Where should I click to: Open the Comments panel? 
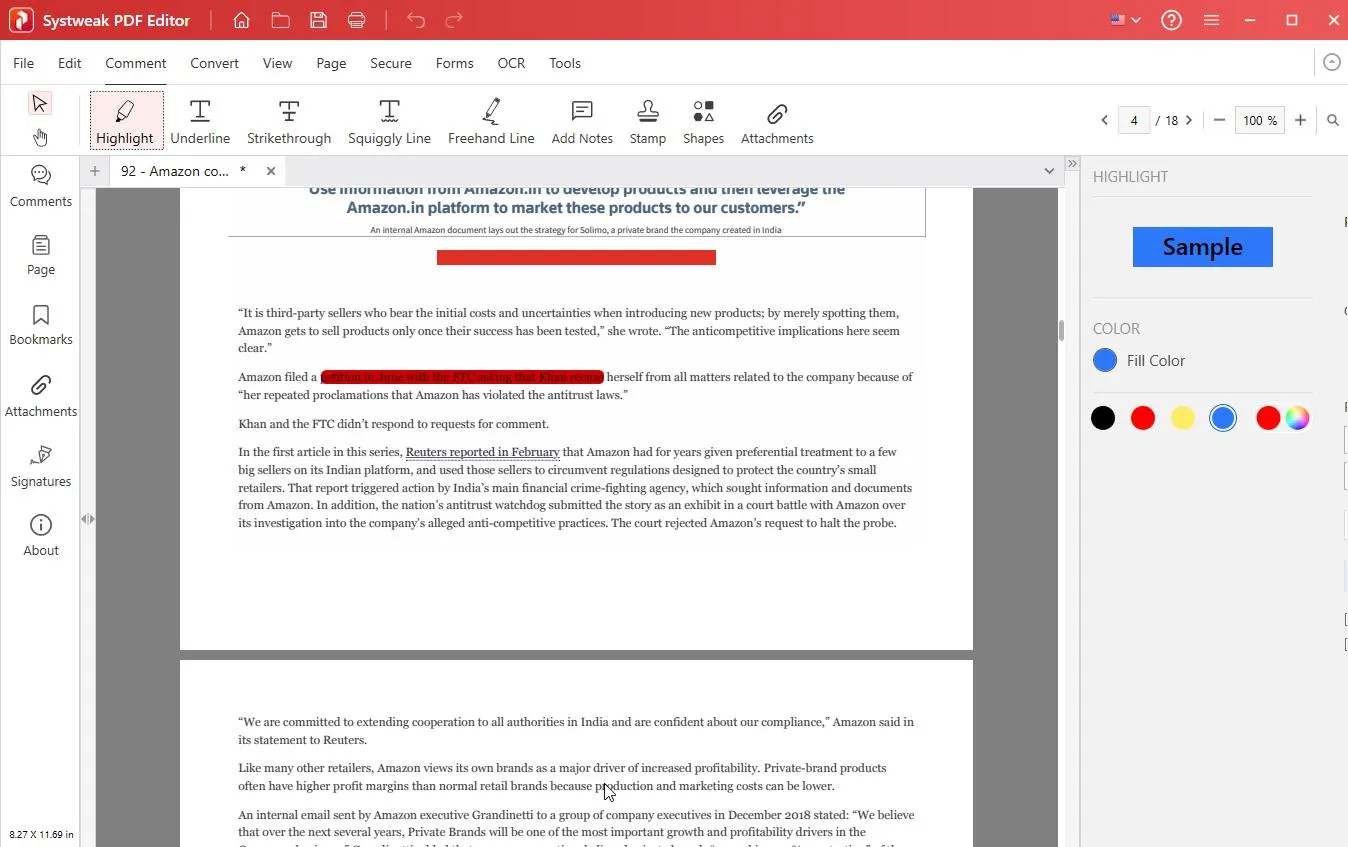[40, 185]
